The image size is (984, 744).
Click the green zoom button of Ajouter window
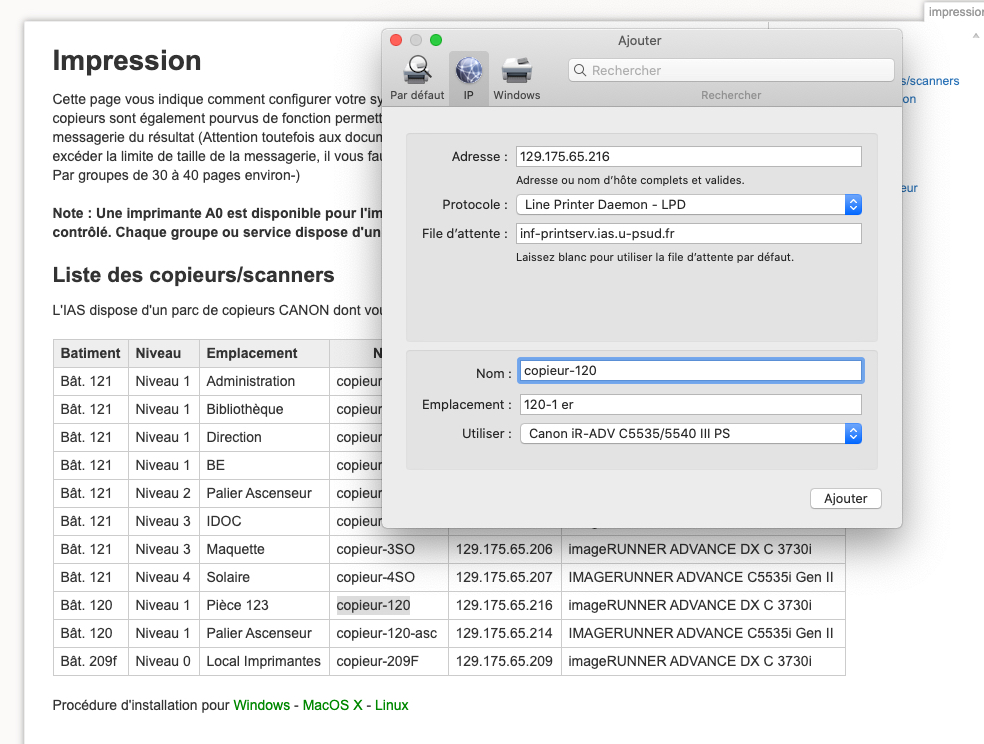pyautogui.click(x=436, y=40)
